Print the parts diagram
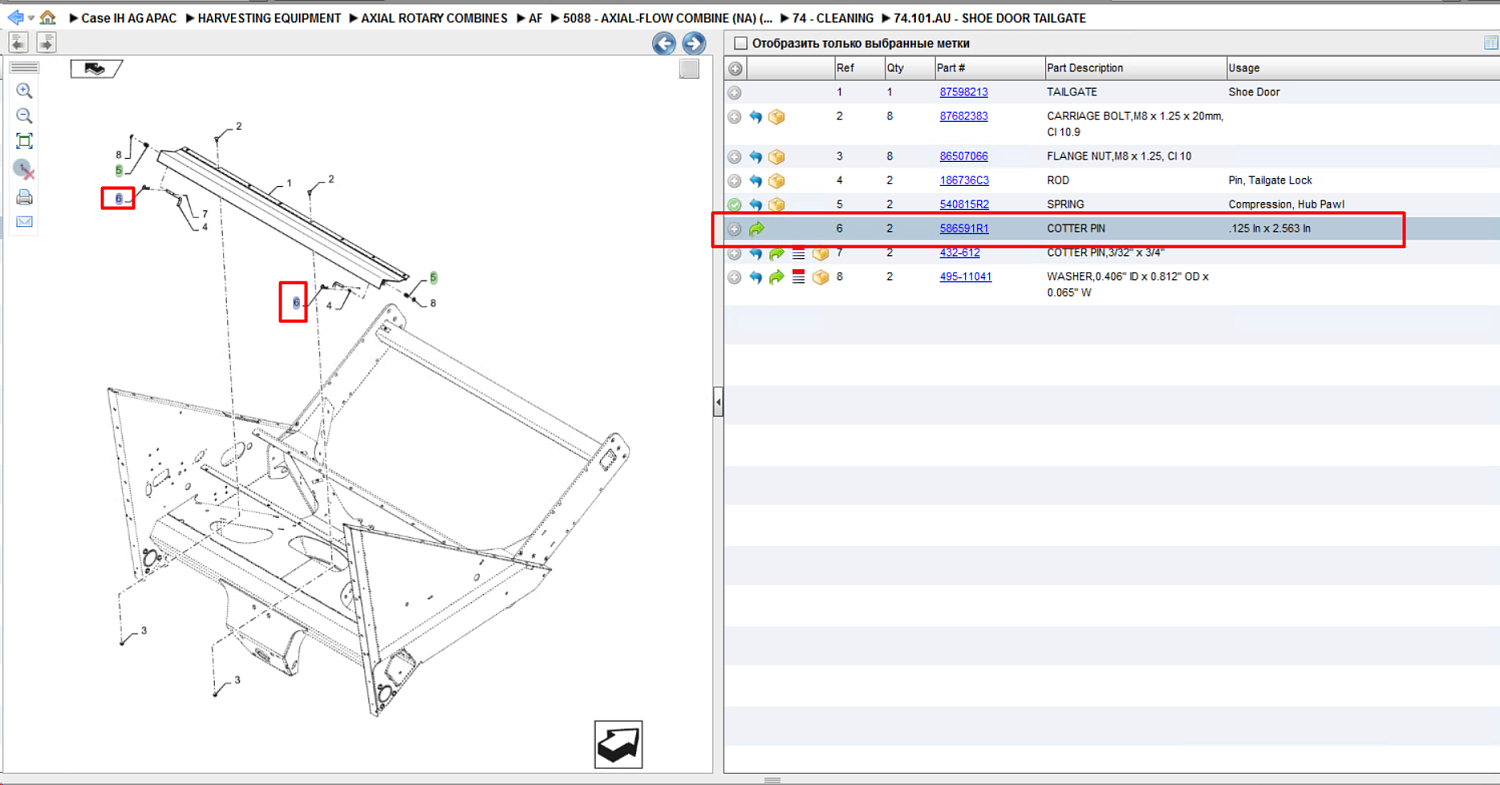 pos(25,197)
